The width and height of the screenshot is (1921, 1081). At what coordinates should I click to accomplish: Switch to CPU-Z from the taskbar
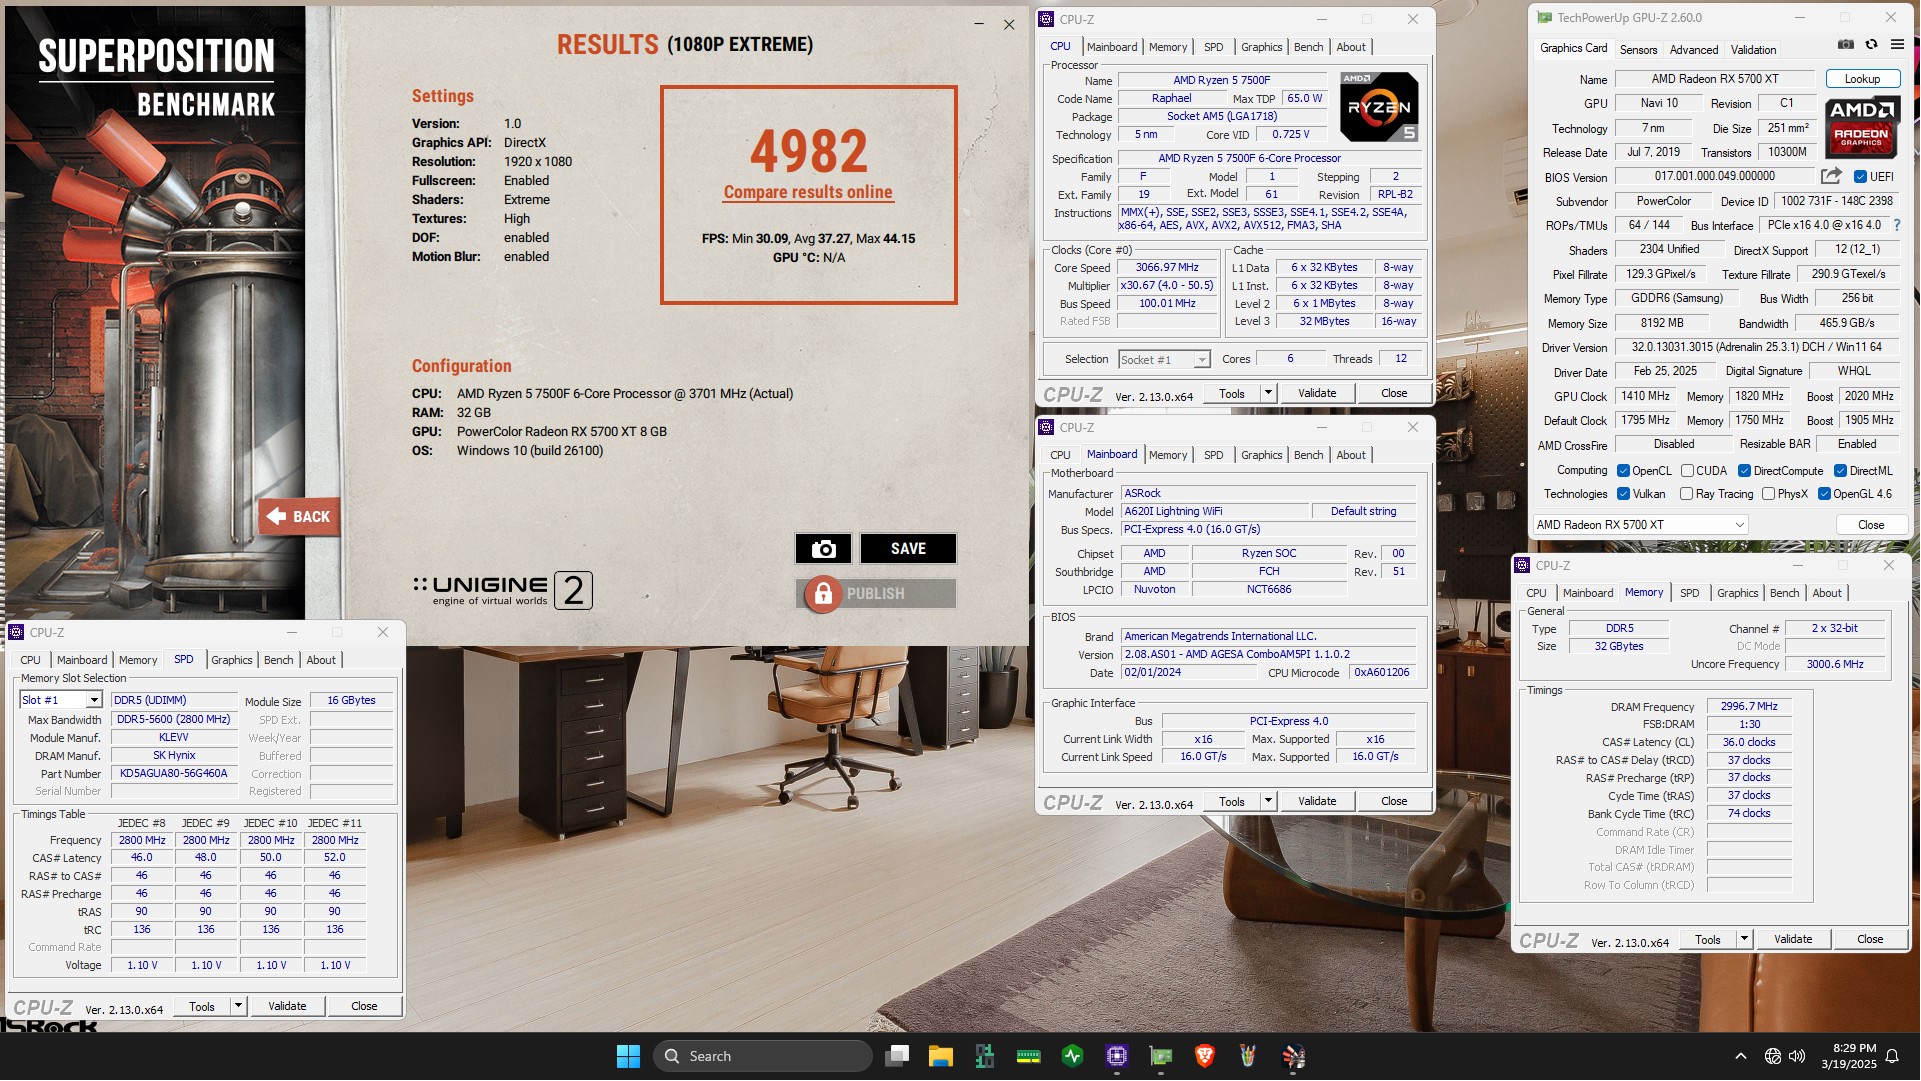pyautogui.click(x=1117, y=1056)
